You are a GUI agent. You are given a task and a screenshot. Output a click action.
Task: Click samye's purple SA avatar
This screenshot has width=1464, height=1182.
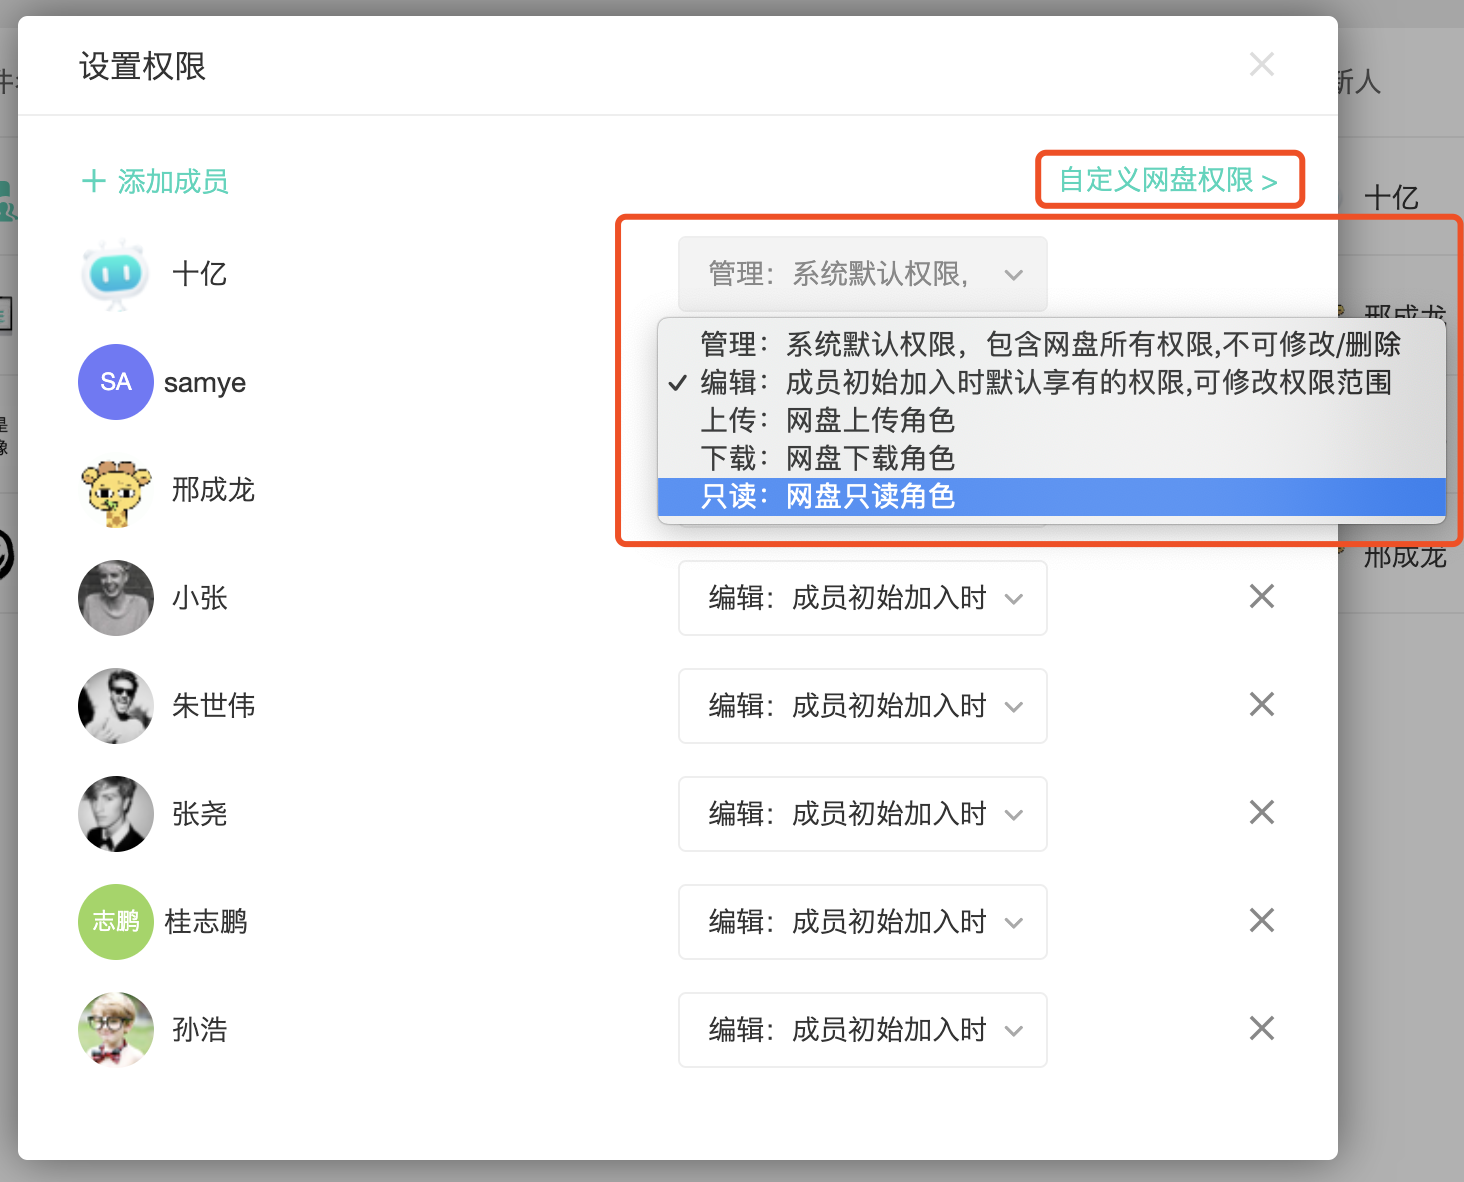[116, 382]
